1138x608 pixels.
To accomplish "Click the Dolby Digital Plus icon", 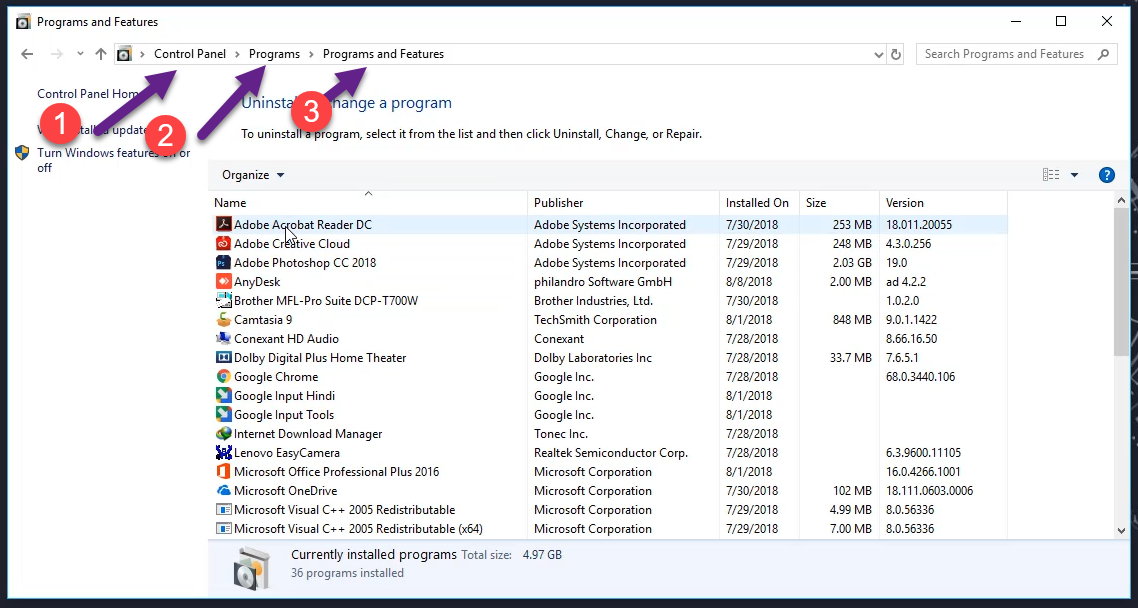I will 224,357.
